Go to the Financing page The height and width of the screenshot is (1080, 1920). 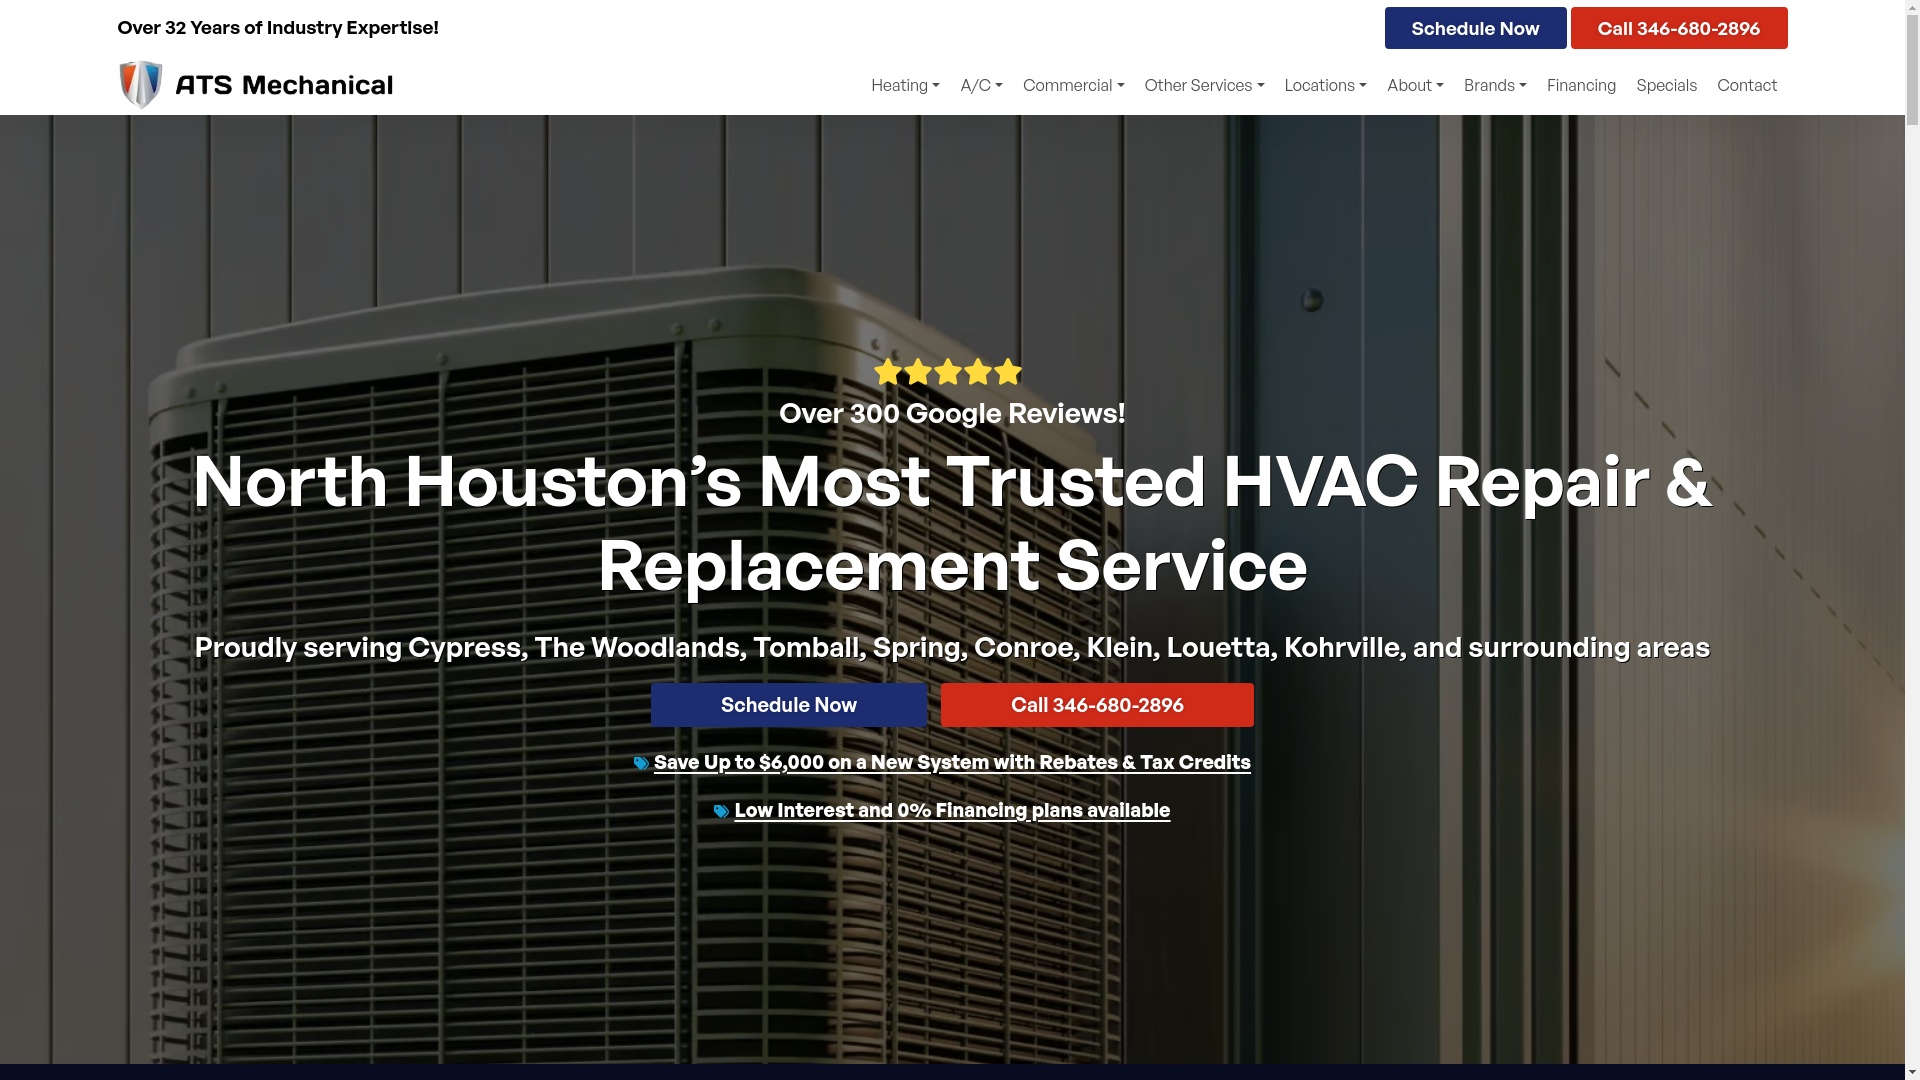(1581, 85)
